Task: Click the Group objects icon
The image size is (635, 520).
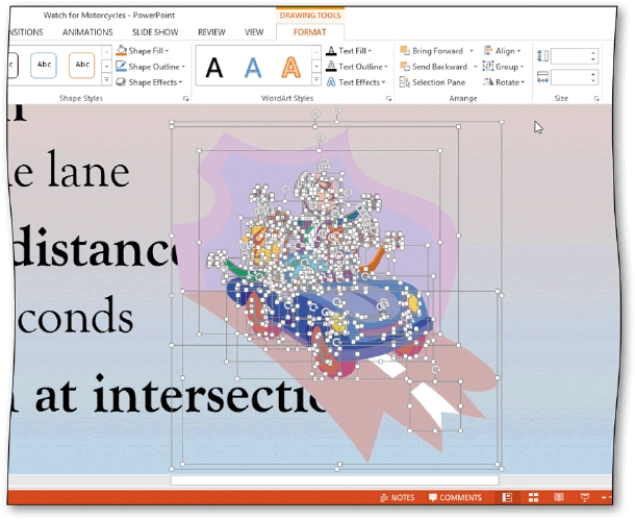Action: tap(488, 66)
